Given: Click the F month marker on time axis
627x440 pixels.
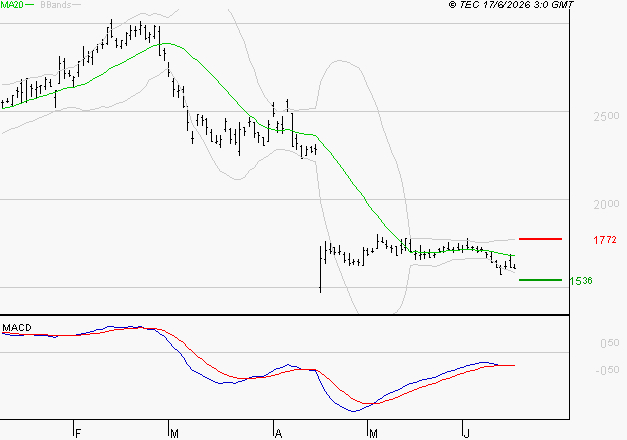Looking at the screenshot, I should coord(78,434).
